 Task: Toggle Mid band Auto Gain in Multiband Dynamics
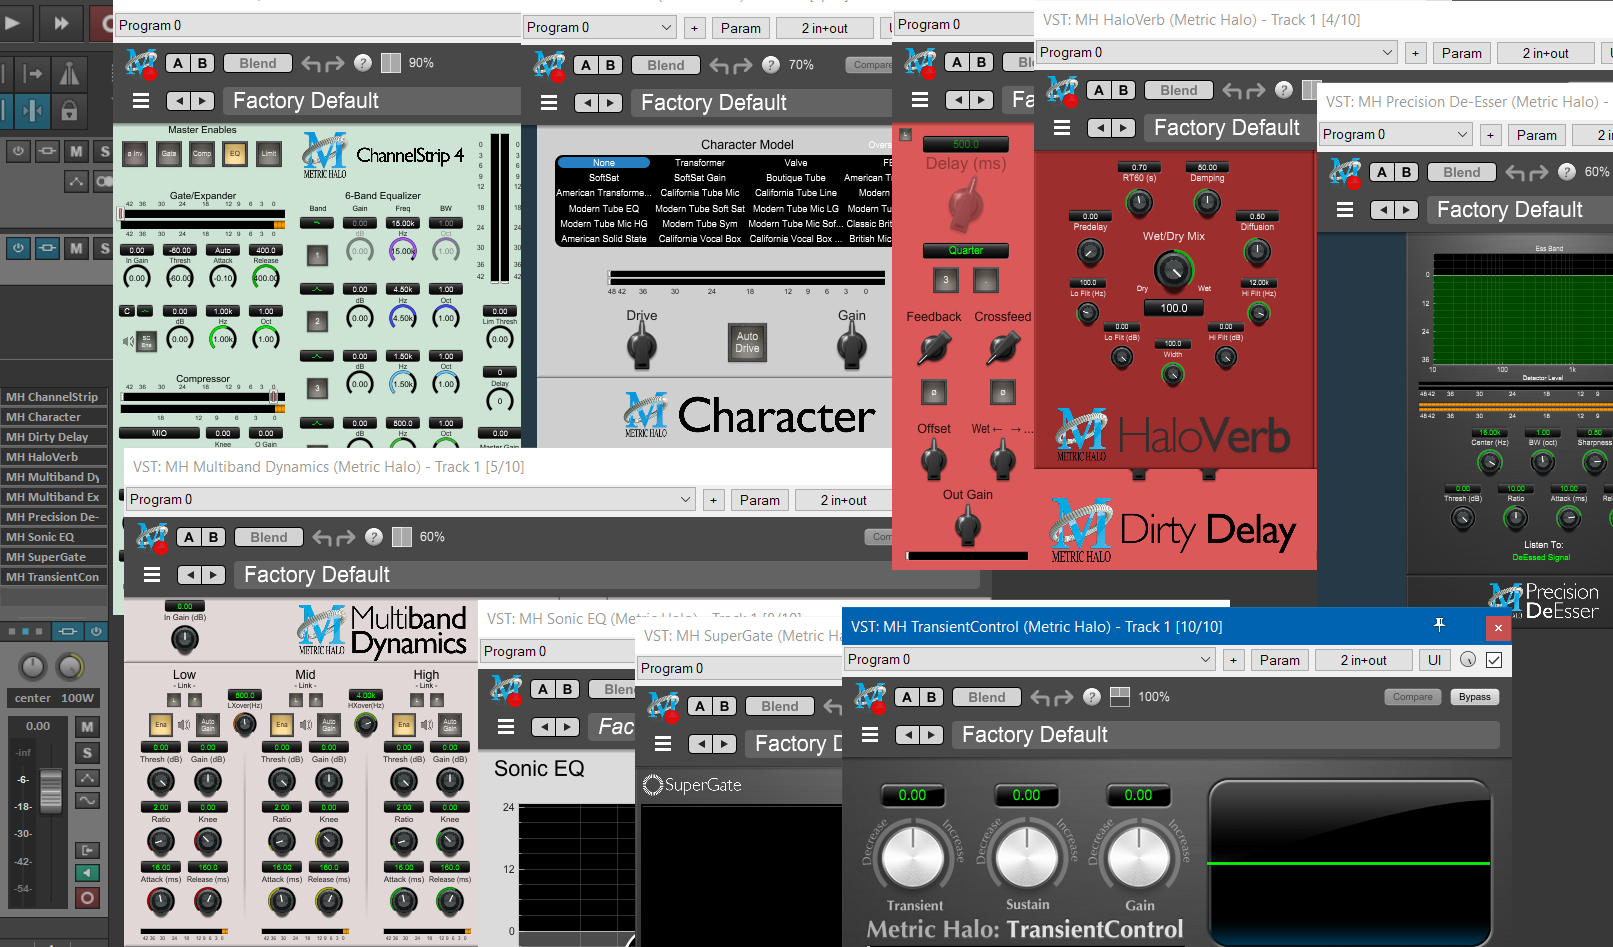coord(329,724)
